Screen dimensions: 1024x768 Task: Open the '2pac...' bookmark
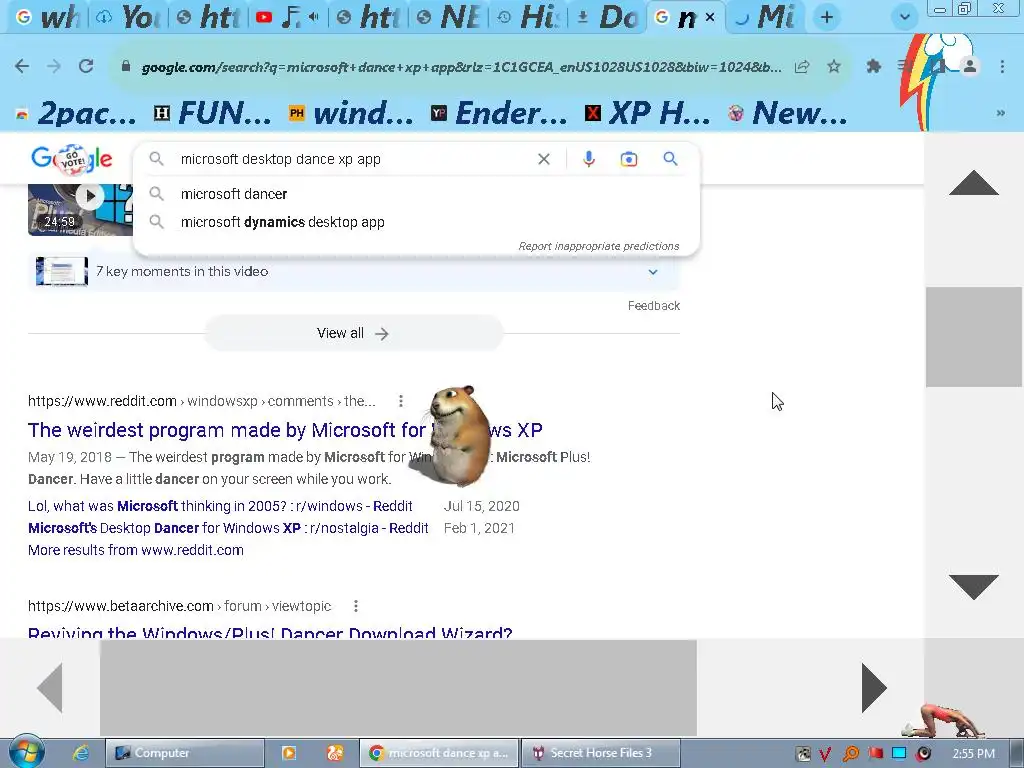[x=76, y=113]
